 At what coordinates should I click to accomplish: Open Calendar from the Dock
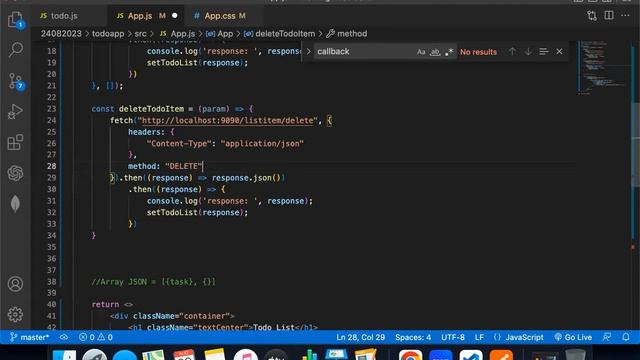point(184,355)
